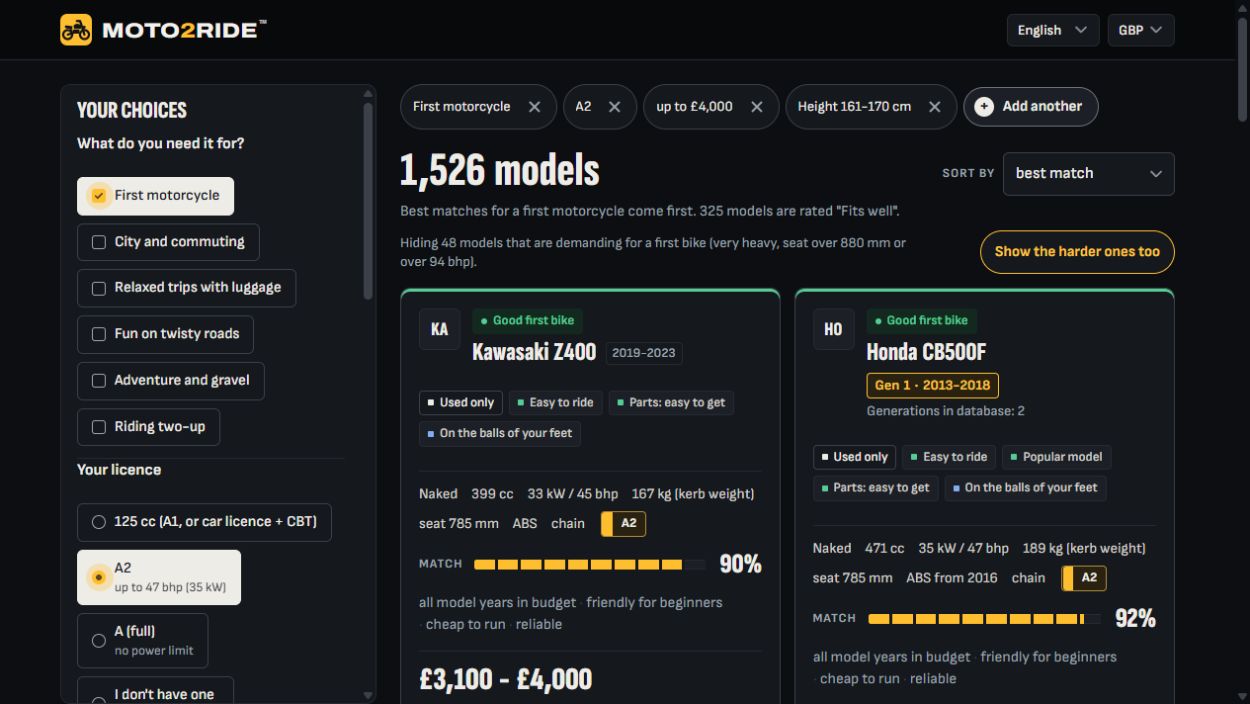
Task: Click the sidebar scroll up arrow
Action: pyautogui.click(x=367, y=95)
